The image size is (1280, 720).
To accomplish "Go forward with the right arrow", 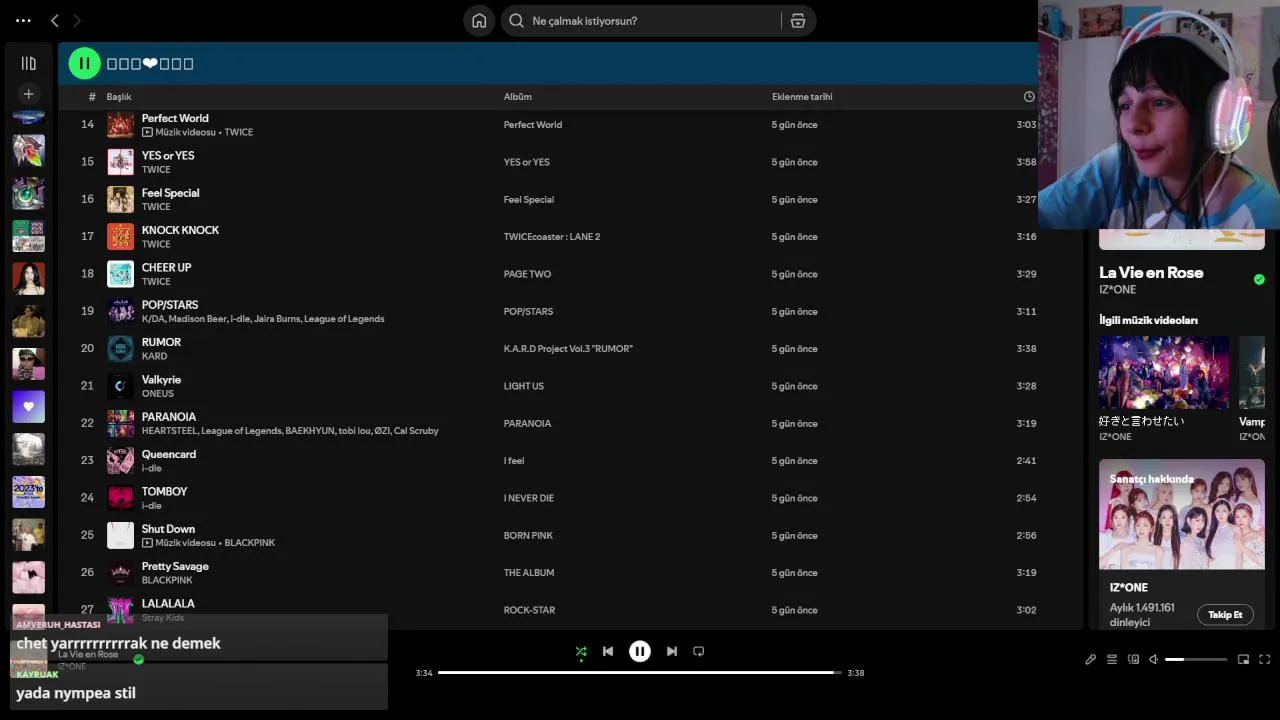I will (x=77, y=20).
